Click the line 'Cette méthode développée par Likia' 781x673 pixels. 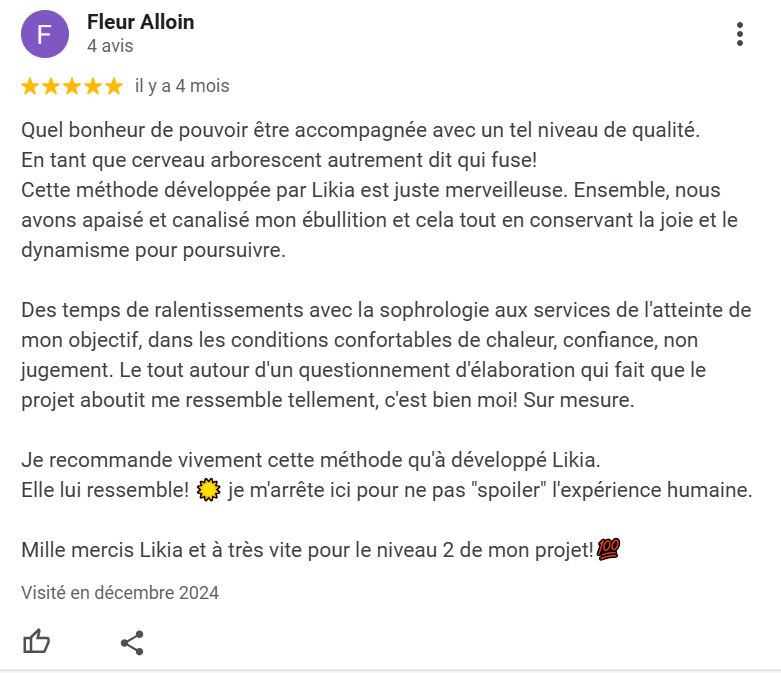point(371,190)
